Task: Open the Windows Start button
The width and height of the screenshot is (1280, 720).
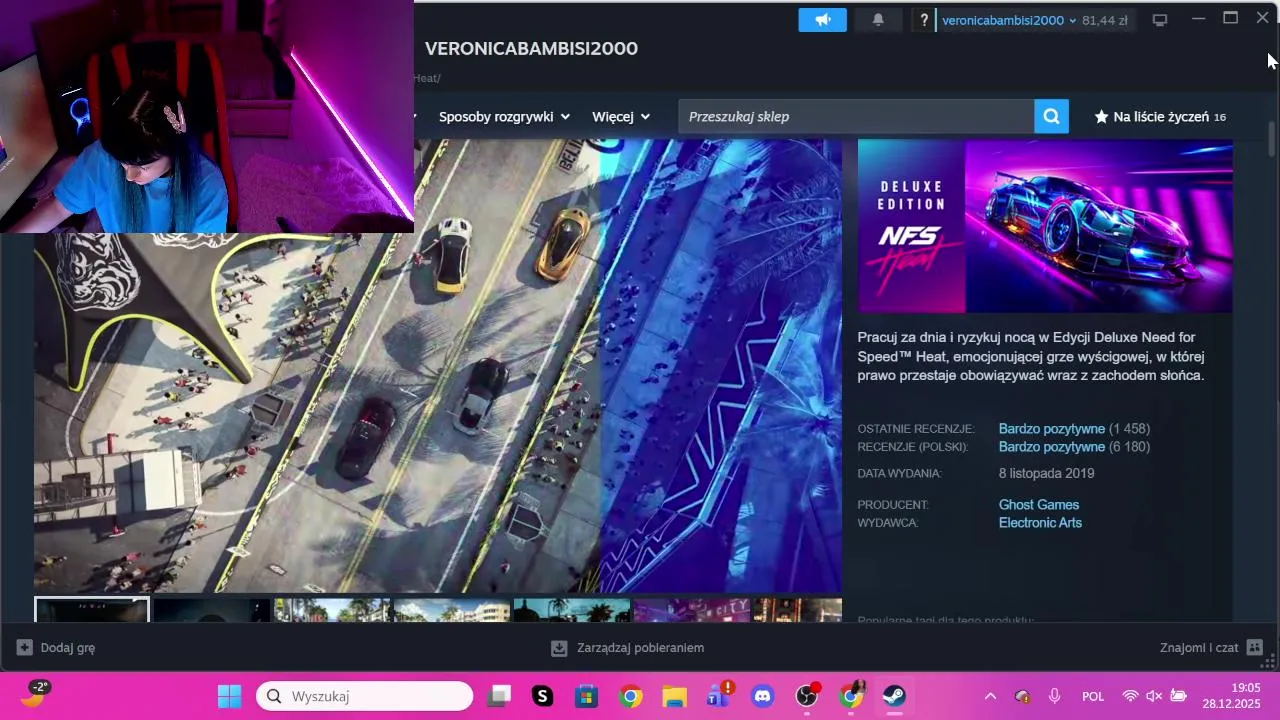Action: (x=229, y=696)
